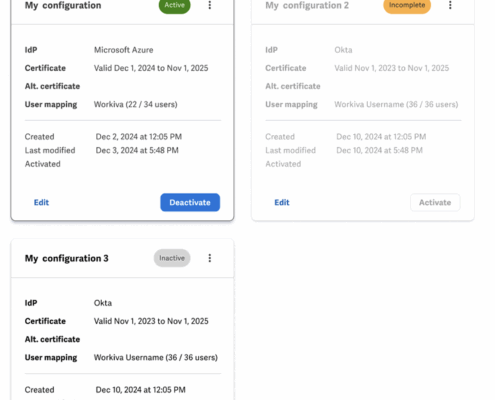This screenshot has height=400, width=495.
Task: Click Workiva Username mapping in configuration 3
Action: coord(156,357)
